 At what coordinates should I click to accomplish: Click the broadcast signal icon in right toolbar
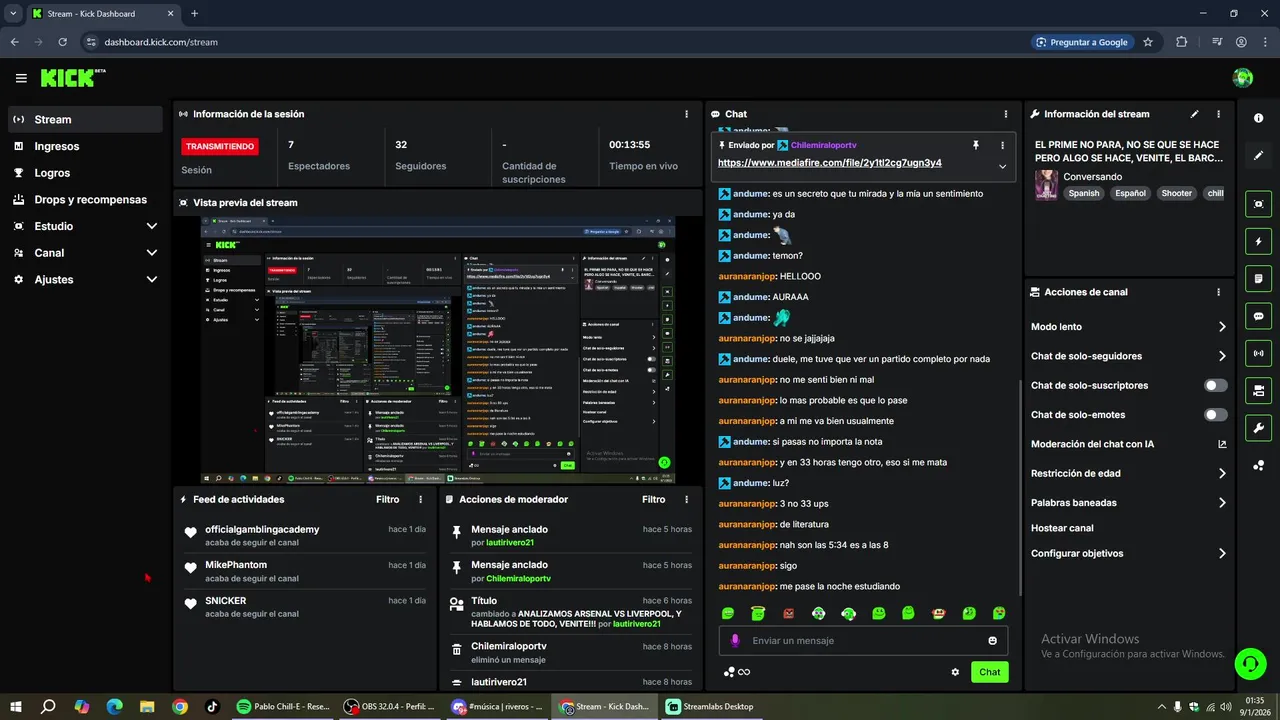click(1258, 353)
